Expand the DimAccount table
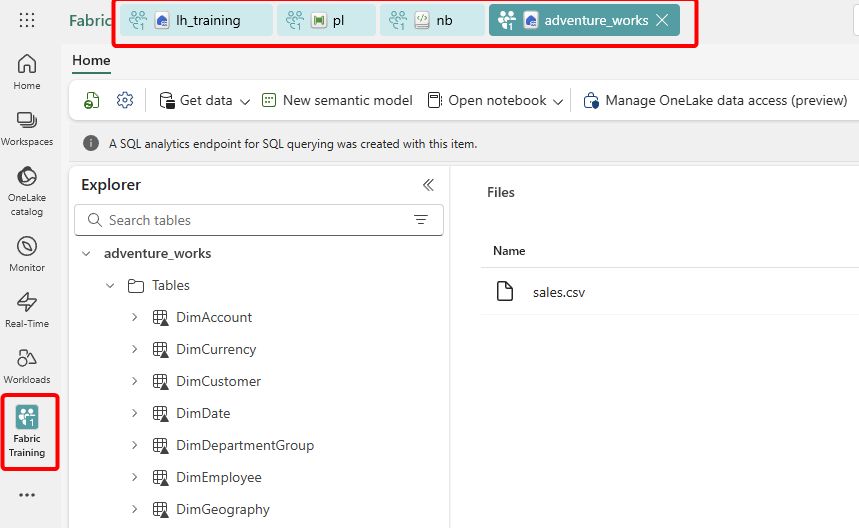859x528 pixels. coord(135,317)
